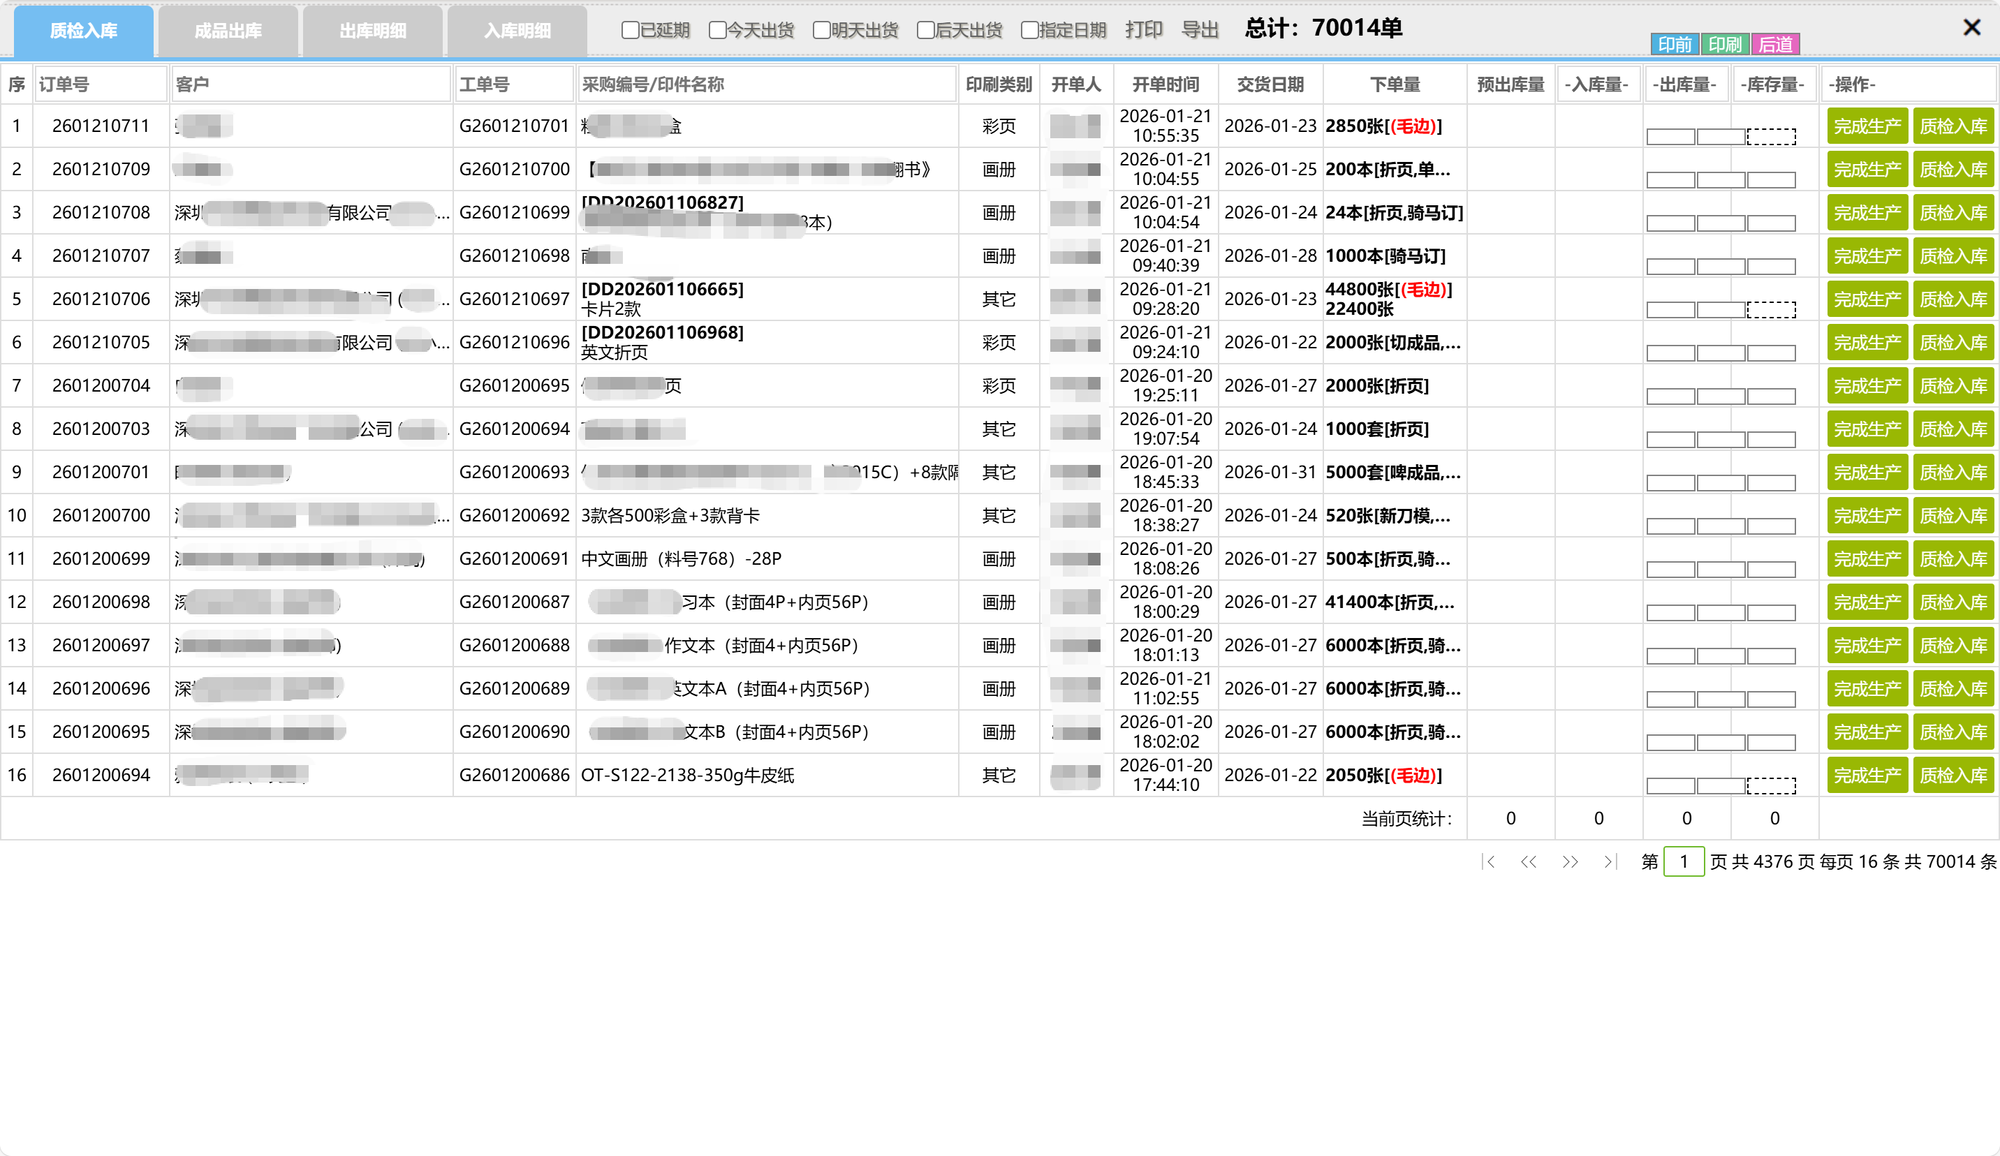The image size is (2000, 1156).
Task: Click 质检入库 for order 2601210706
Action: coord(1953,299)
